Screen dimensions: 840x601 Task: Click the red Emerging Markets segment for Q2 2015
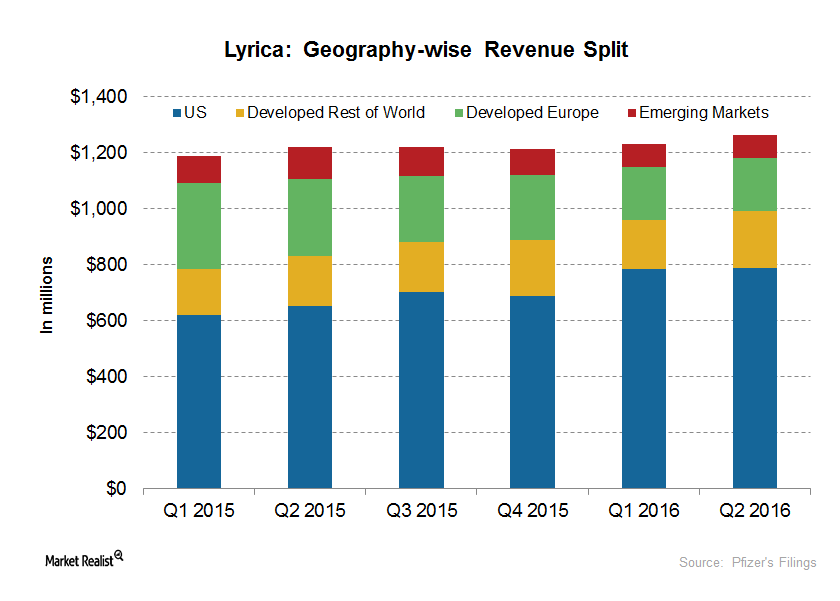310,163
